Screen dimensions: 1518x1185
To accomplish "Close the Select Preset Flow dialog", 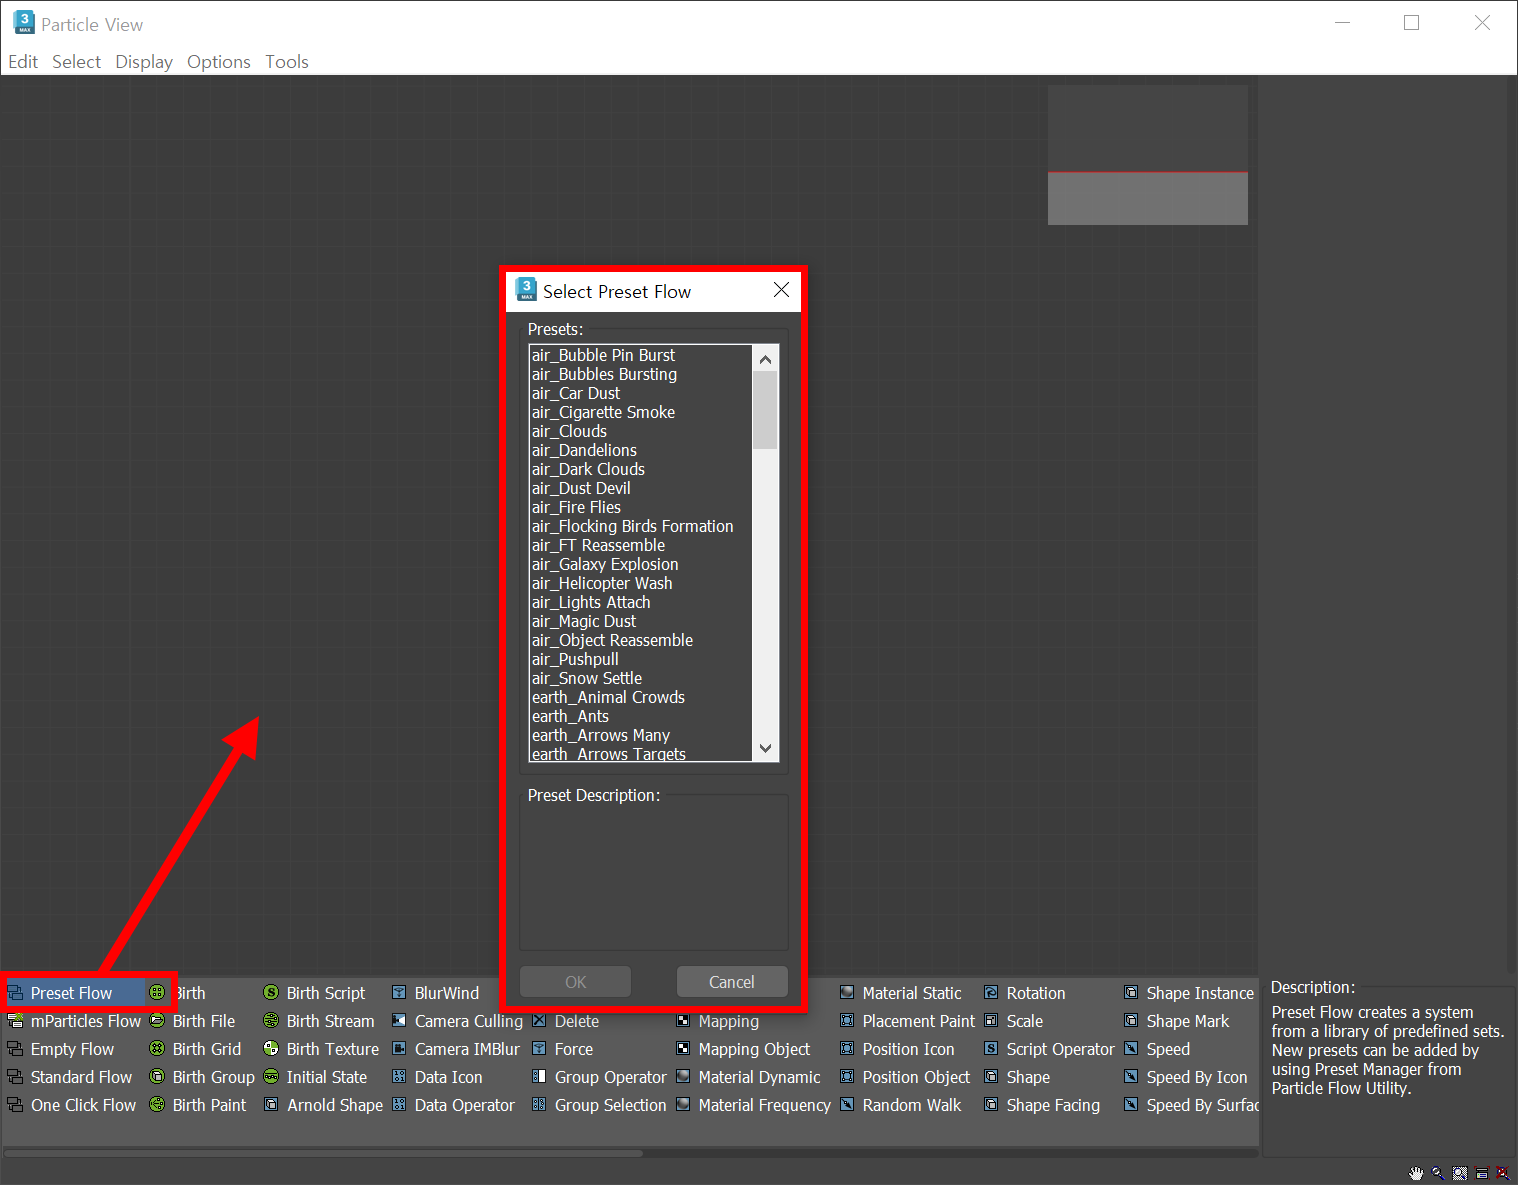I will 782,290.
